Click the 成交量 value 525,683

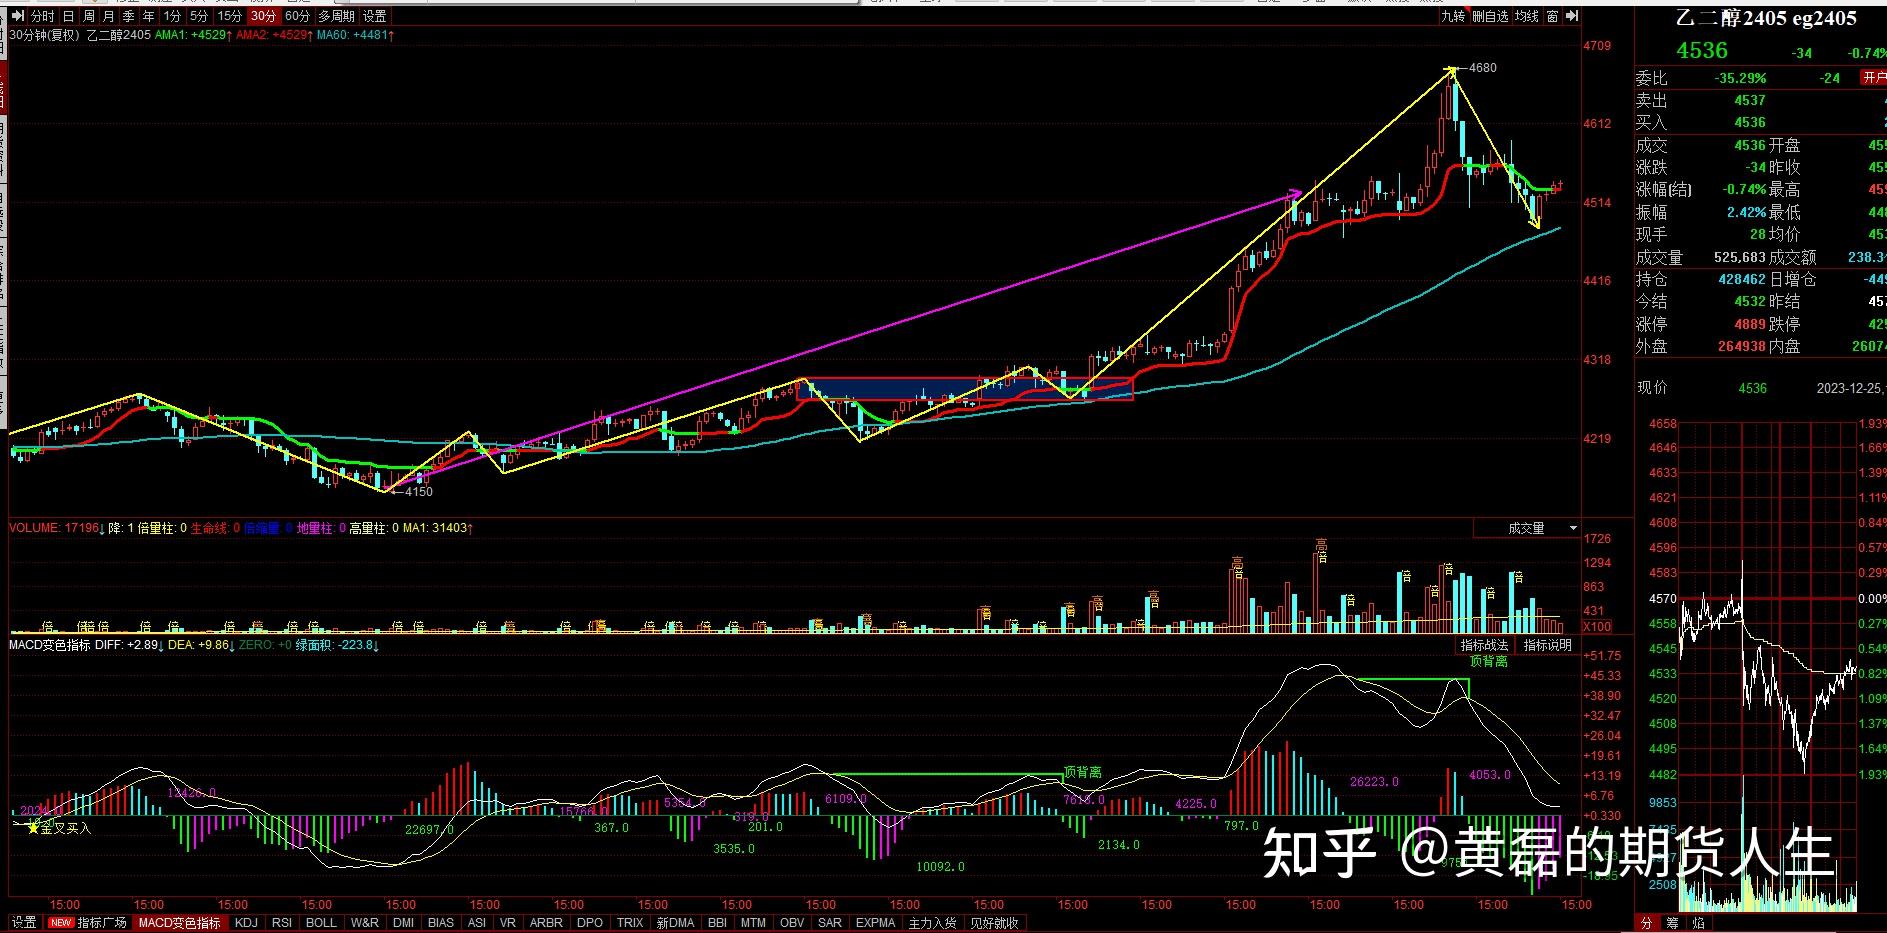pyautogui.click(x=1738, y=257)
